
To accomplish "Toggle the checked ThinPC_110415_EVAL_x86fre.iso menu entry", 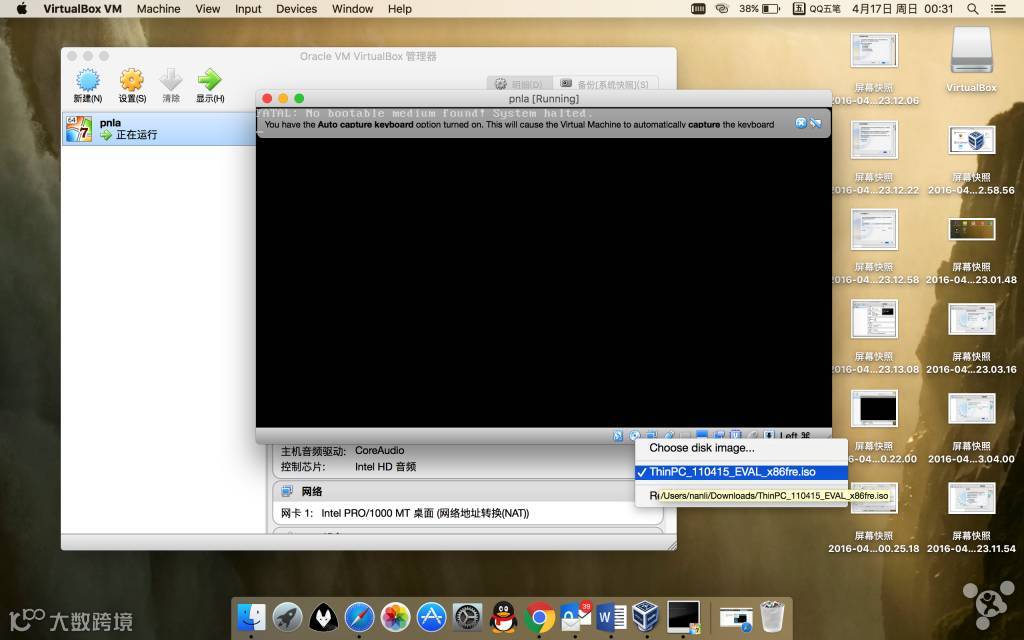I will point(741,472).
